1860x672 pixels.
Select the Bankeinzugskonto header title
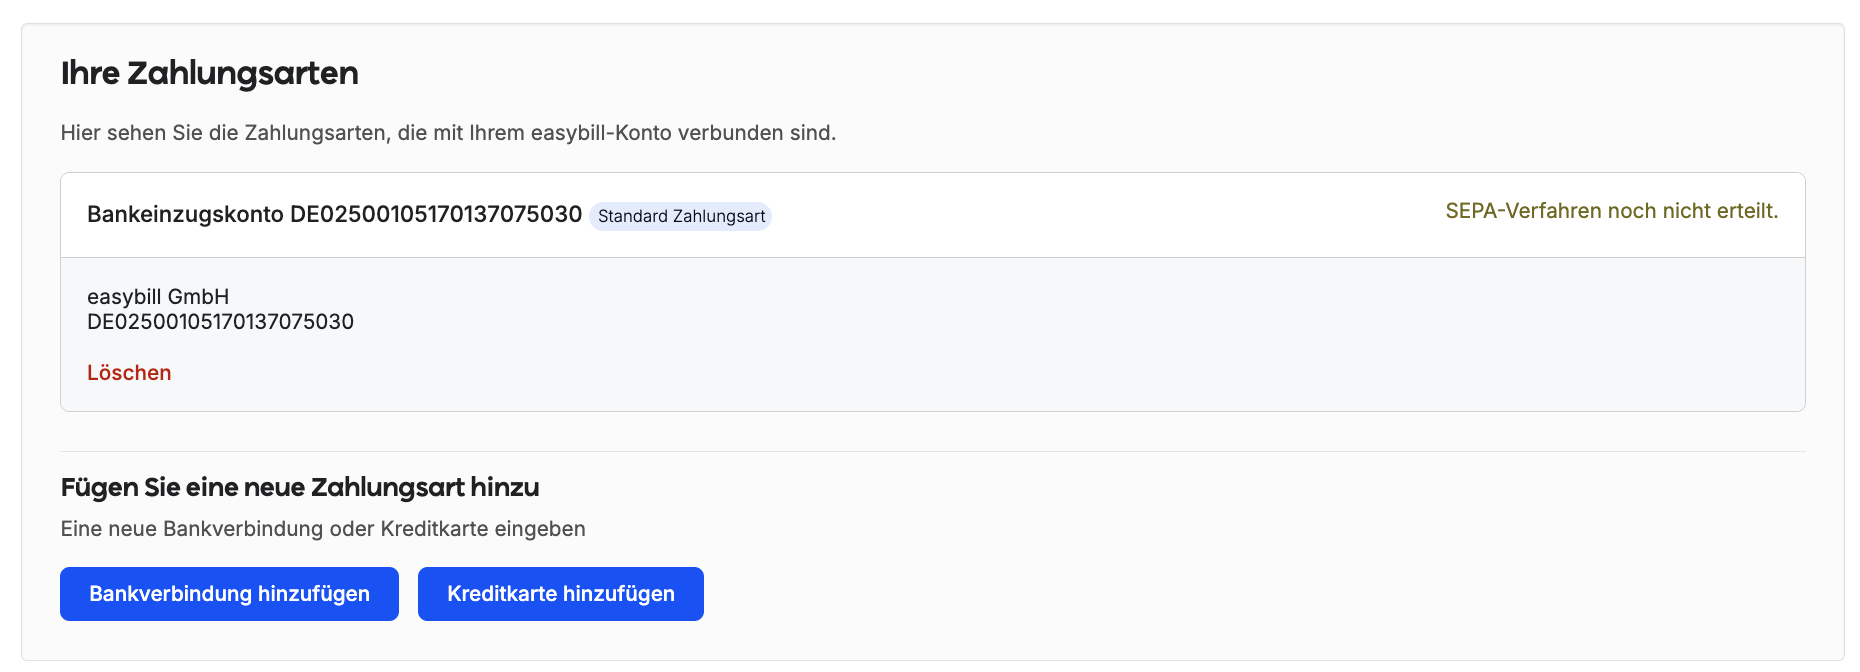pos(334,215)
